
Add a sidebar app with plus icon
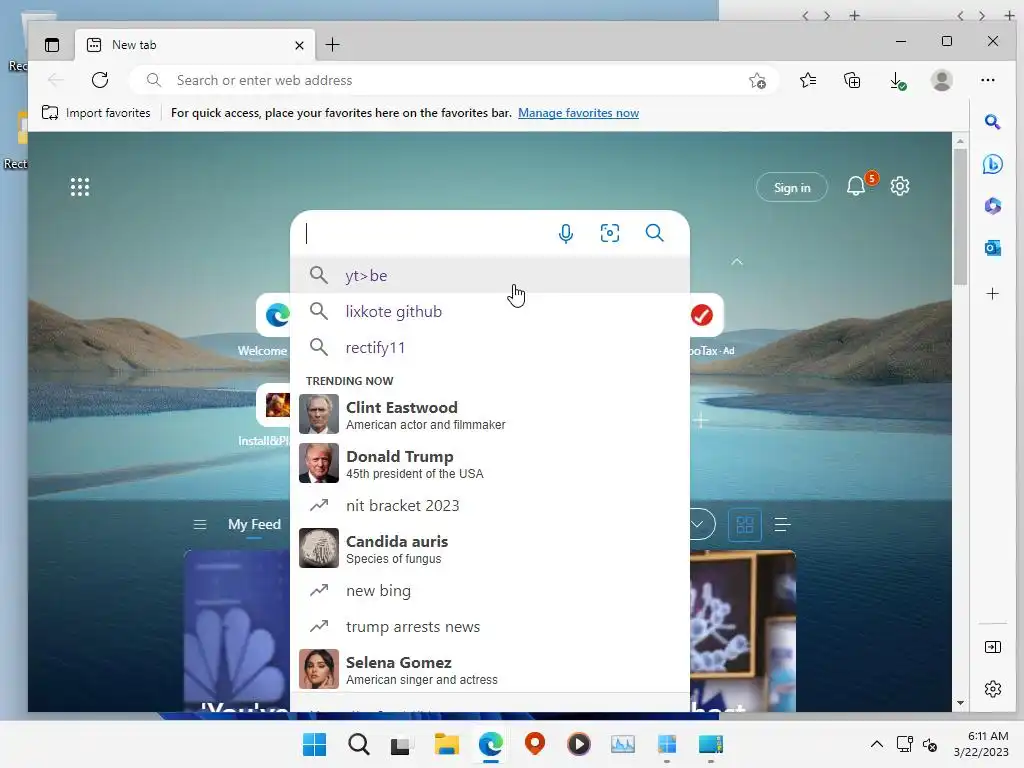[993, 294]
